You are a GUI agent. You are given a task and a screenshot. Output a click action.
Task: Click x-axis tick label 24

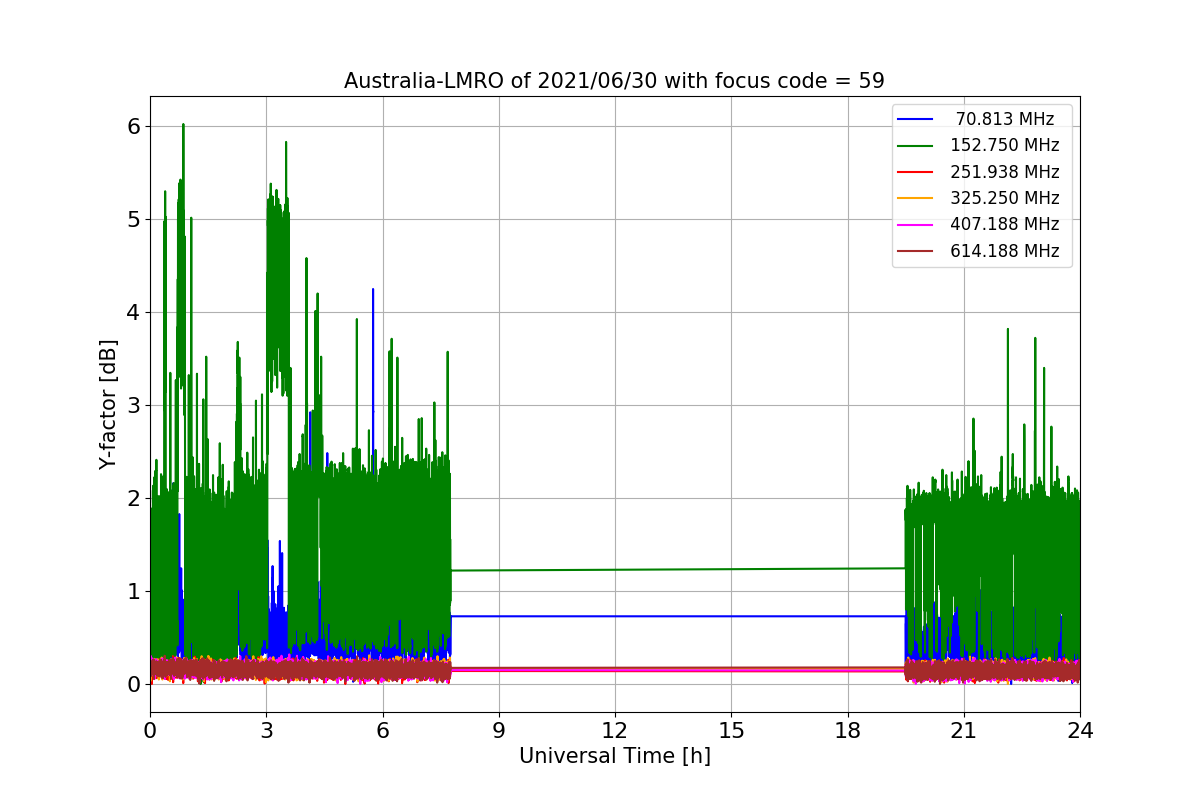(x=1080, y=730)
